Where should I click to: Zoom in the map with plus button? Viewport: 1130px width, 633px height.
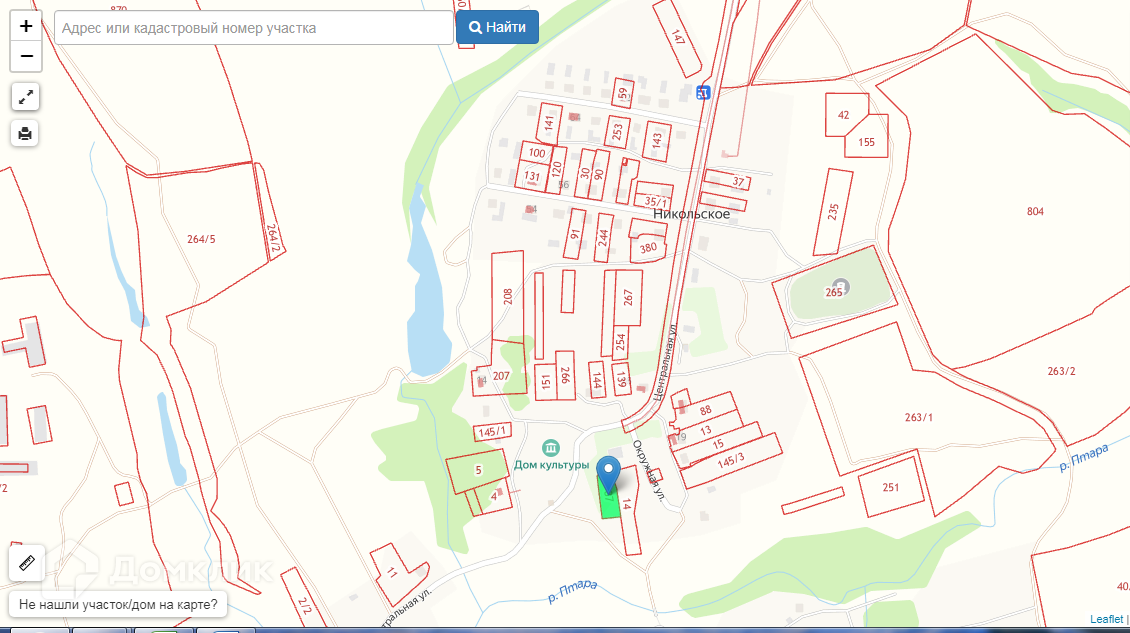26,26
